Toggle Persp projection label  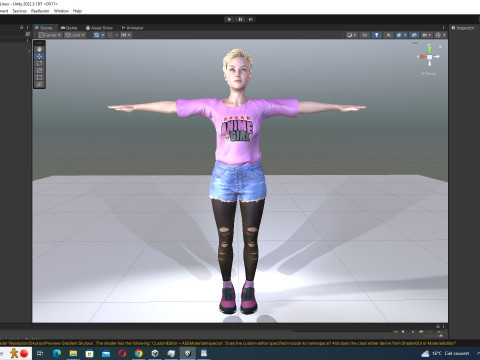(429, 74)
